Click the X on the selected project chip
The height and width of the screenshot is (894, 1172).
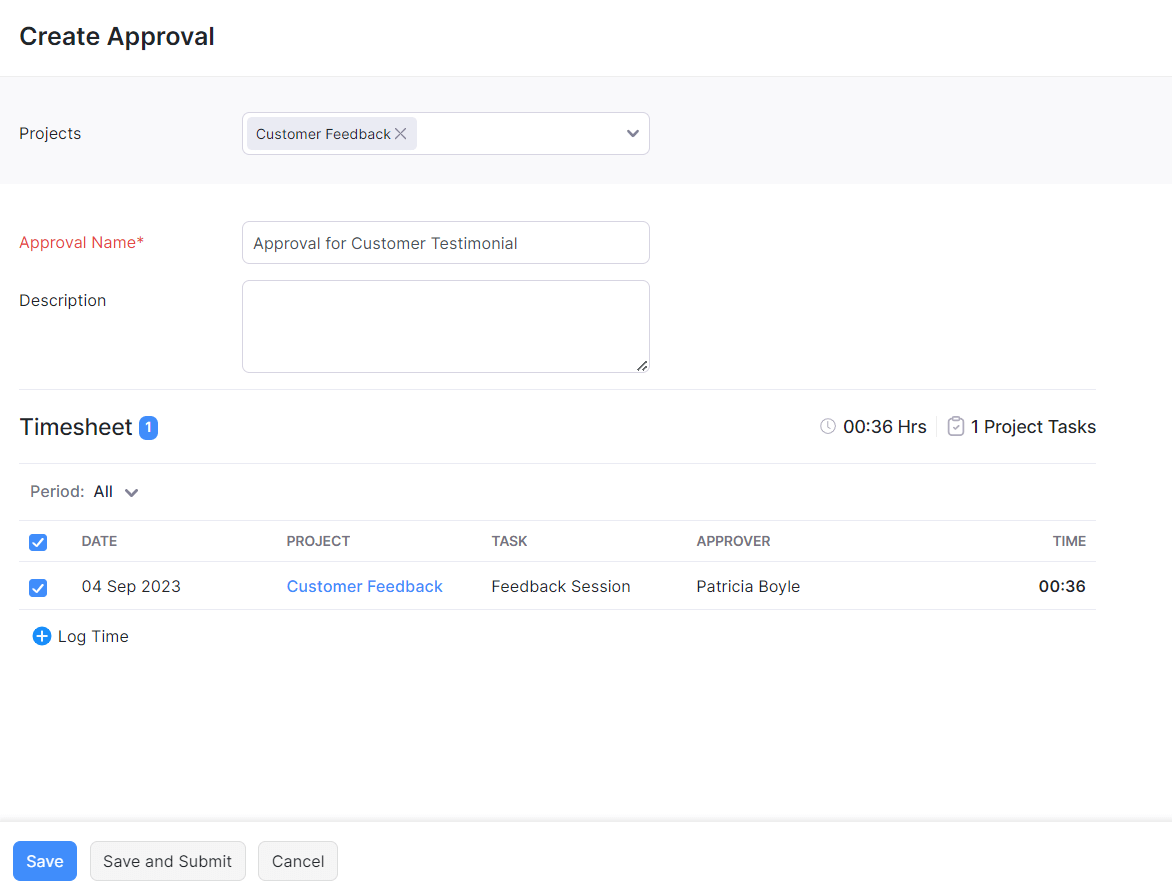click(x=400, y=133)
